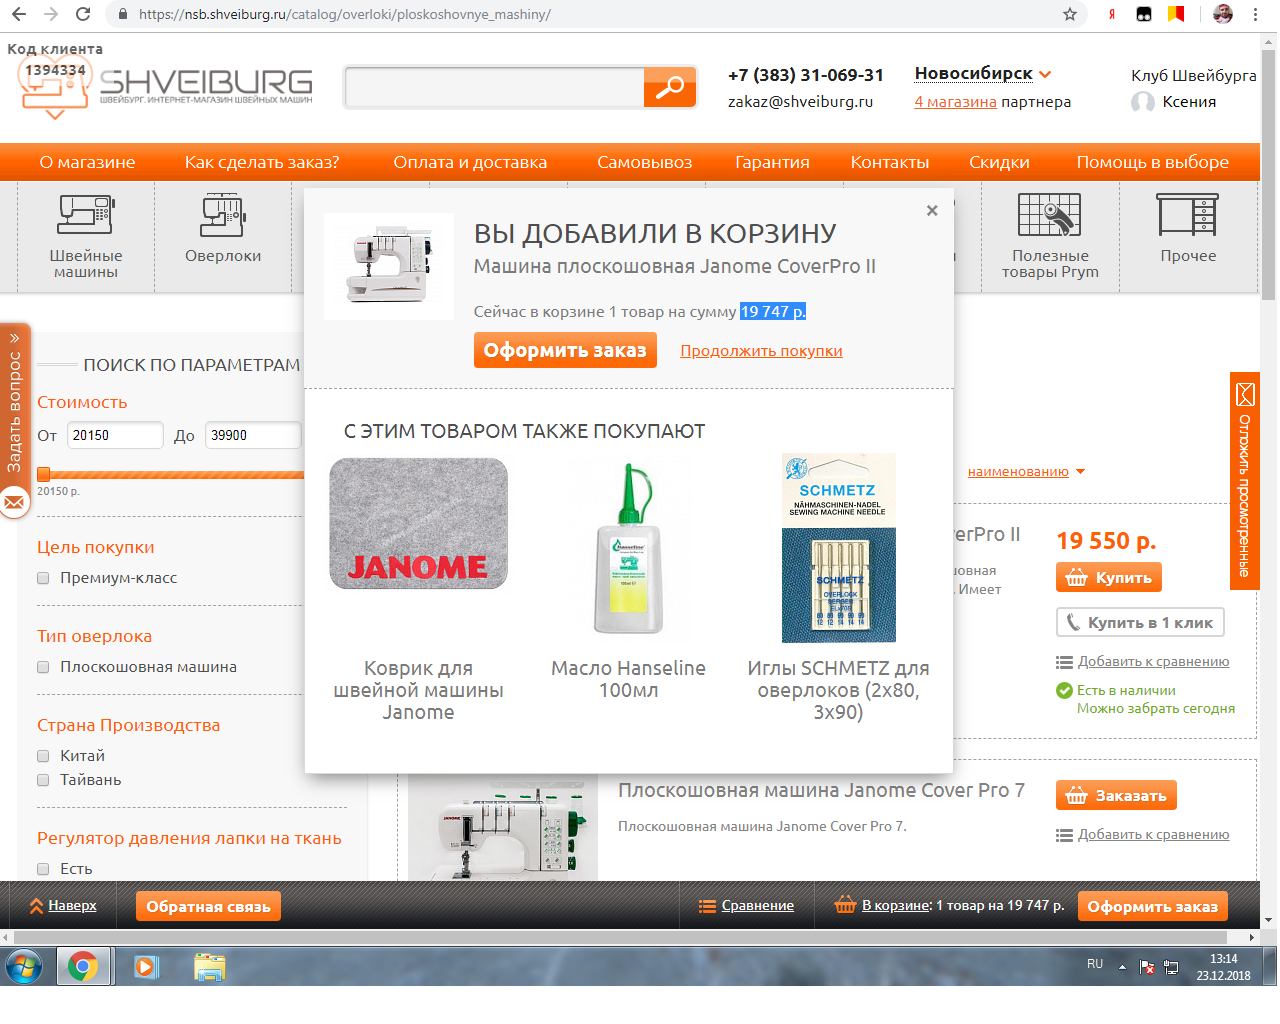The image size is (1280, 1024).
Task: Check the Китай country checkbox
Action: pyautogui.click(x=43, y=756)
